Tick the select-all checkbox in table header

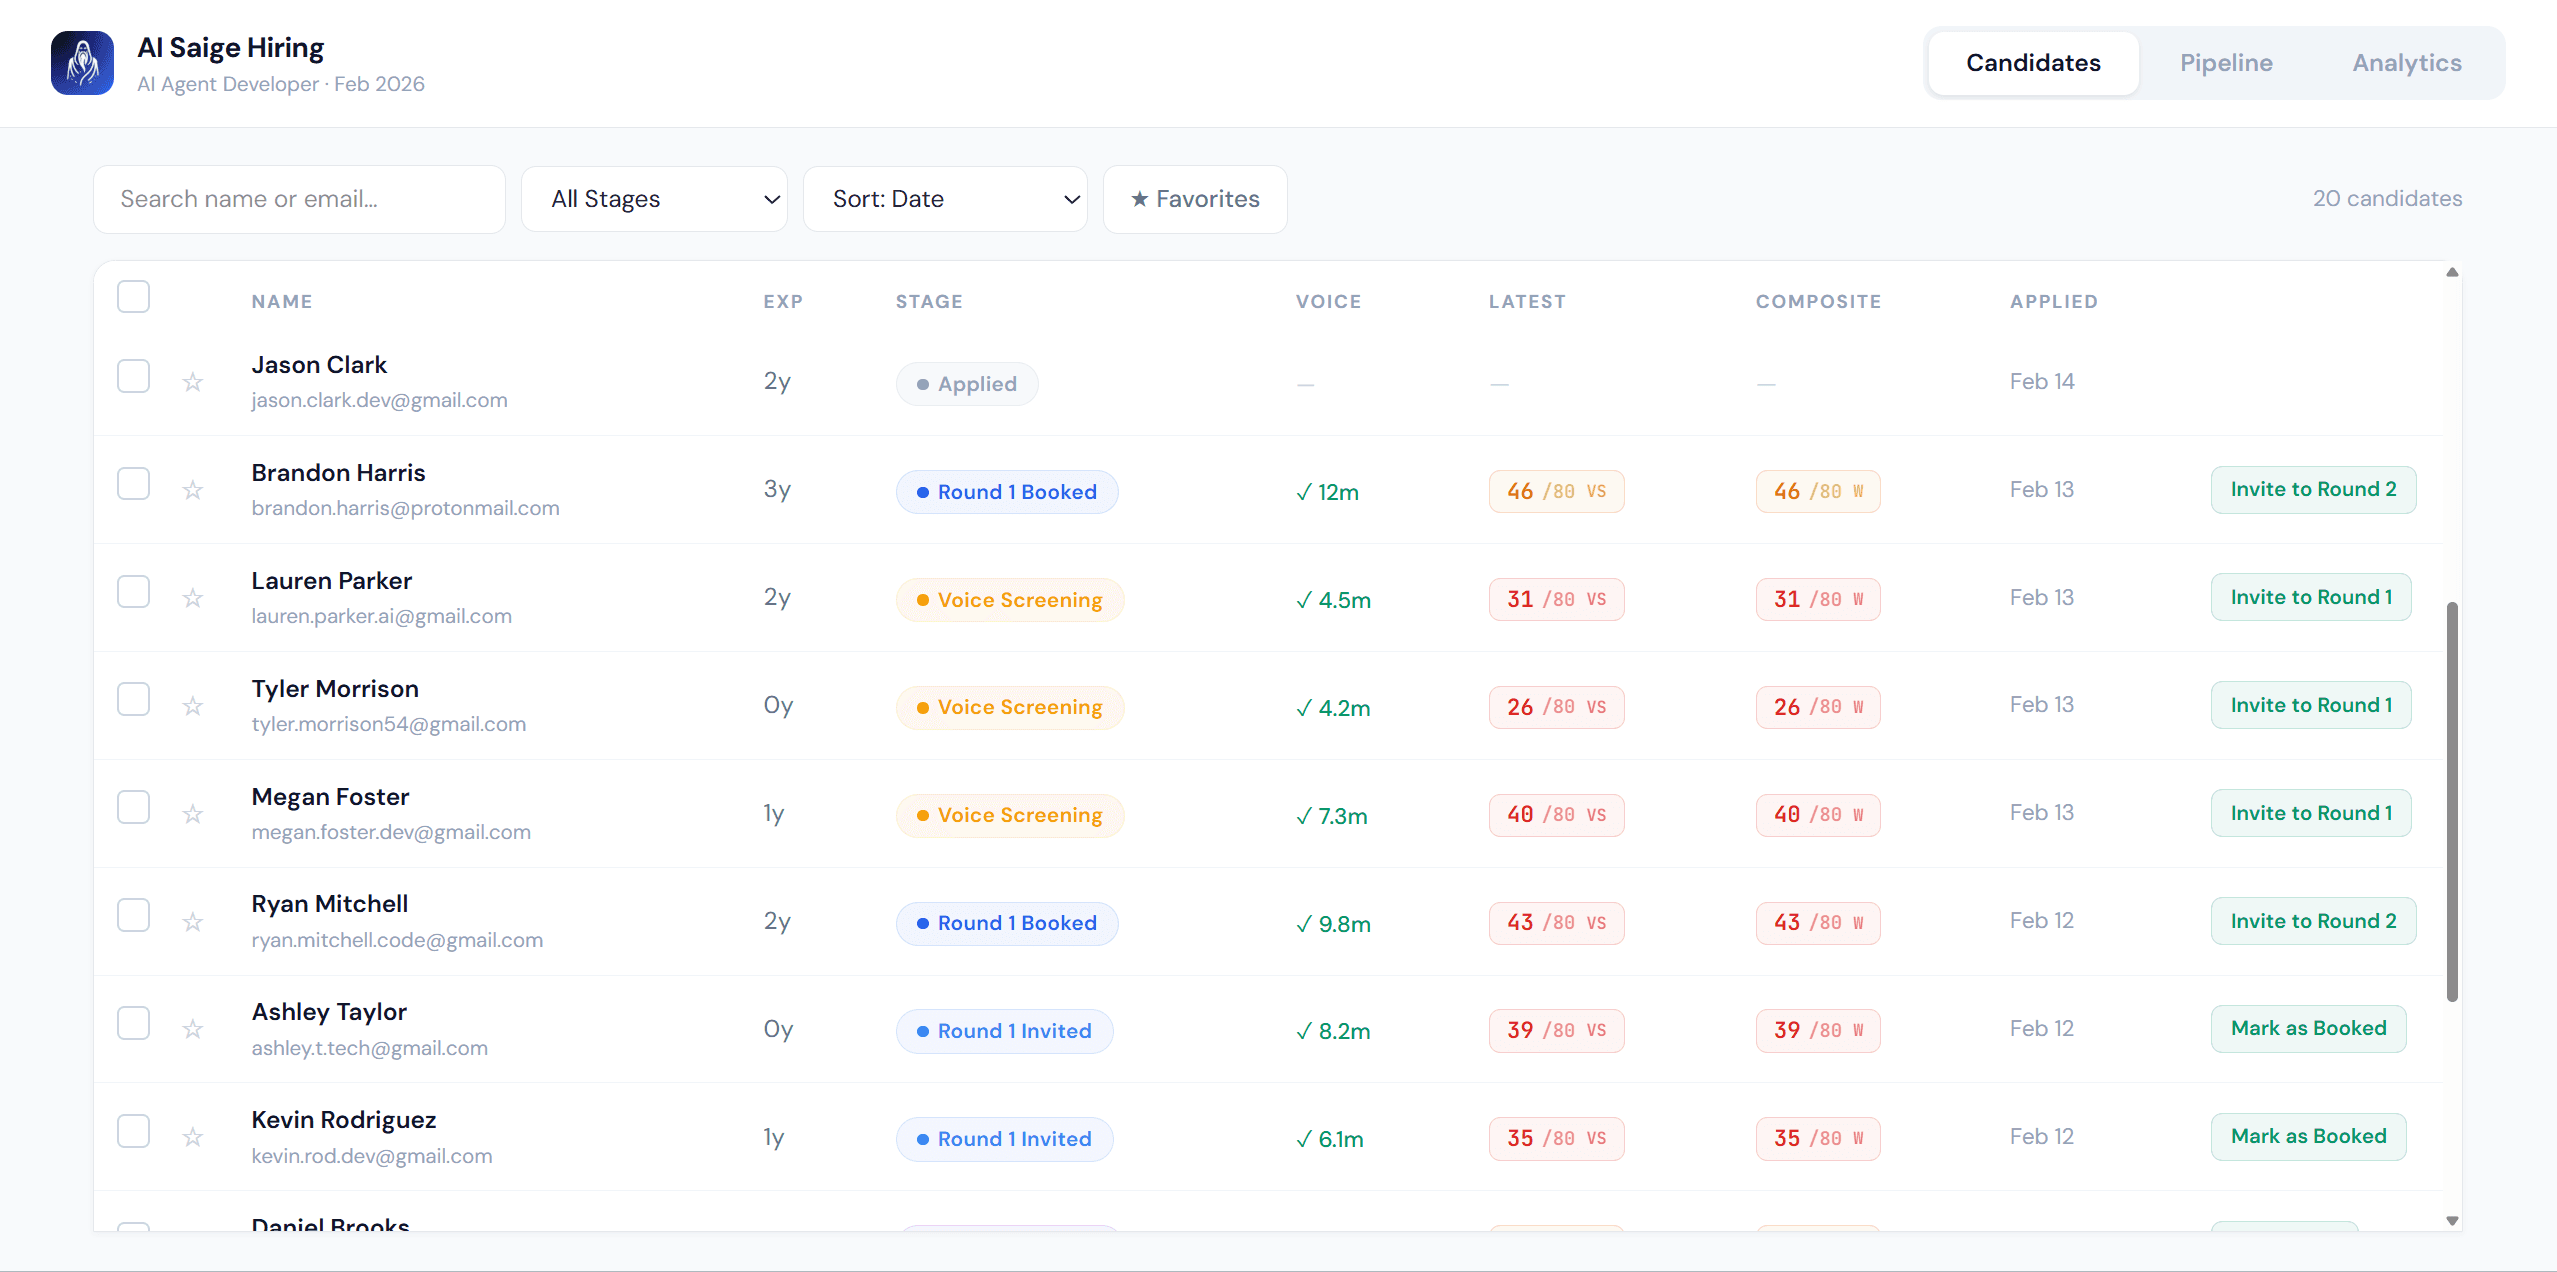coord(133,297)
